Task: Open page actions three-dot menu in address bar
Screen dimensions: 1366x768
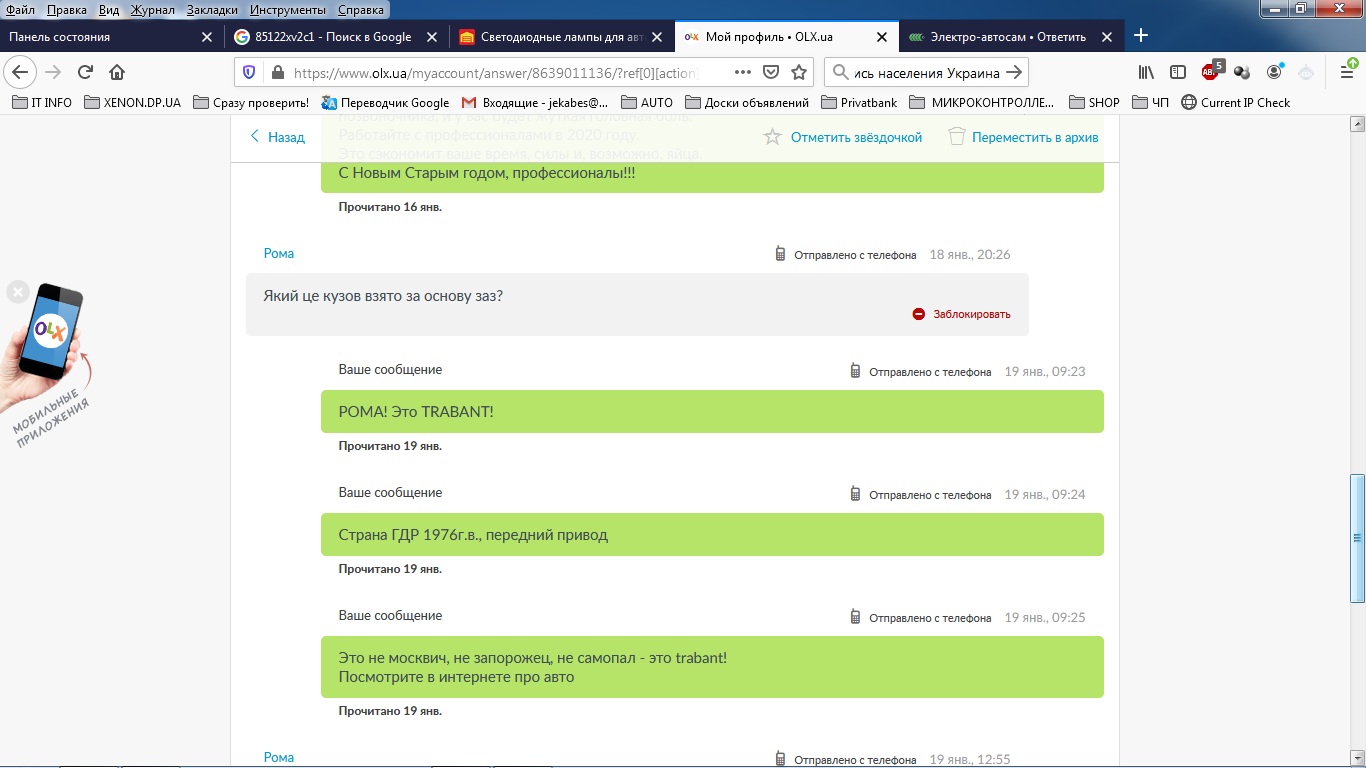Action: click(742, 72)
